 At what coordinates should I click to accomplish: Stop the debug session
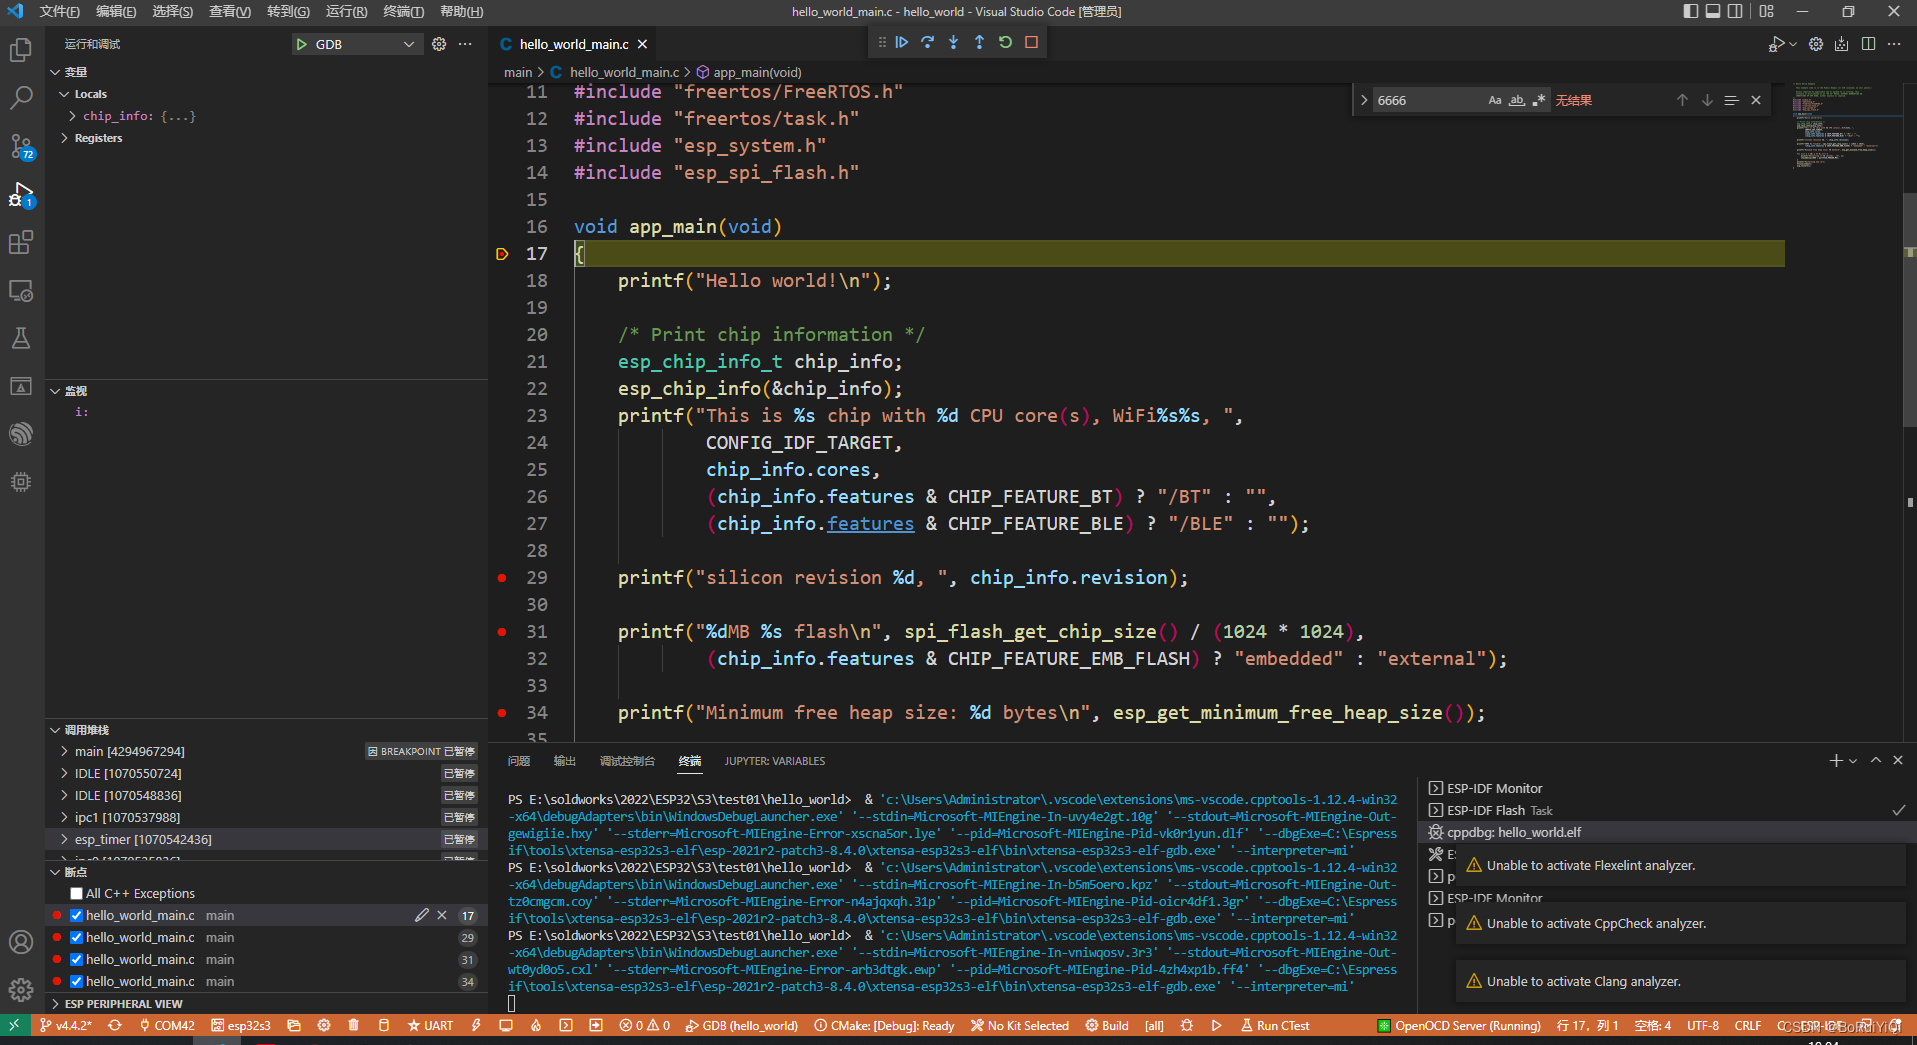(1031, 42)
